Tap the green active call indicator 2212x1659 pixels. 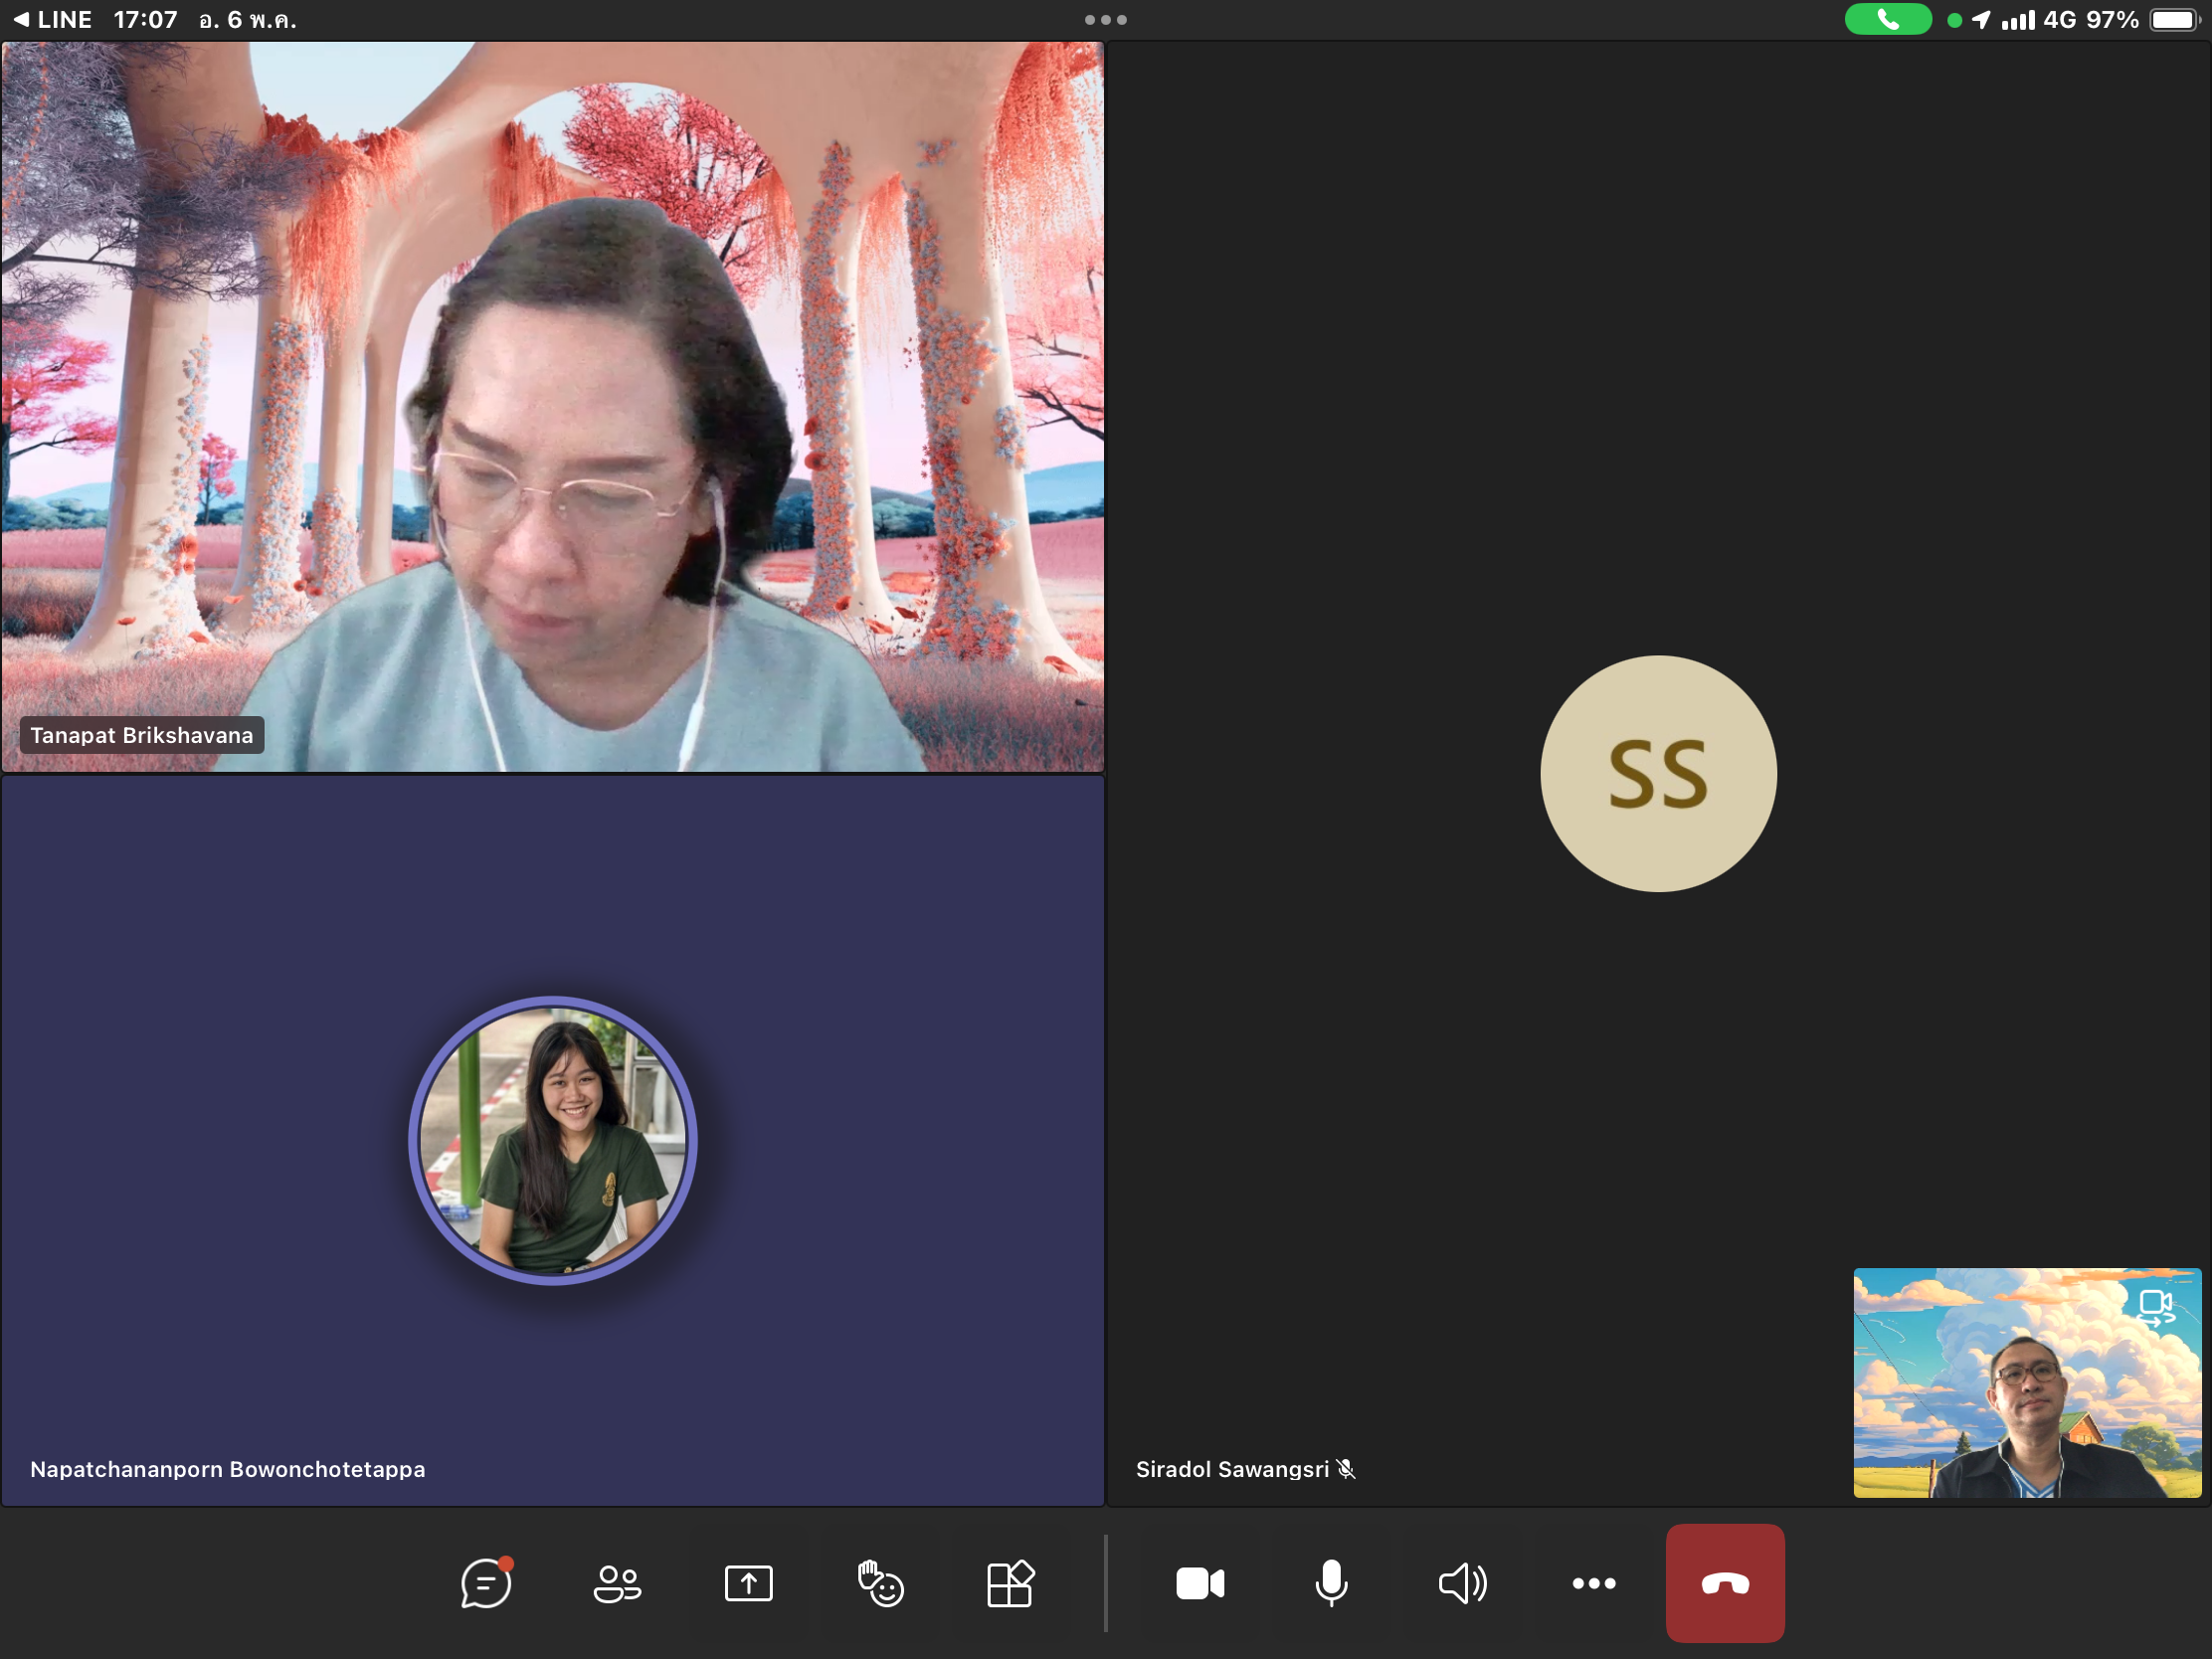[1887, 20]
